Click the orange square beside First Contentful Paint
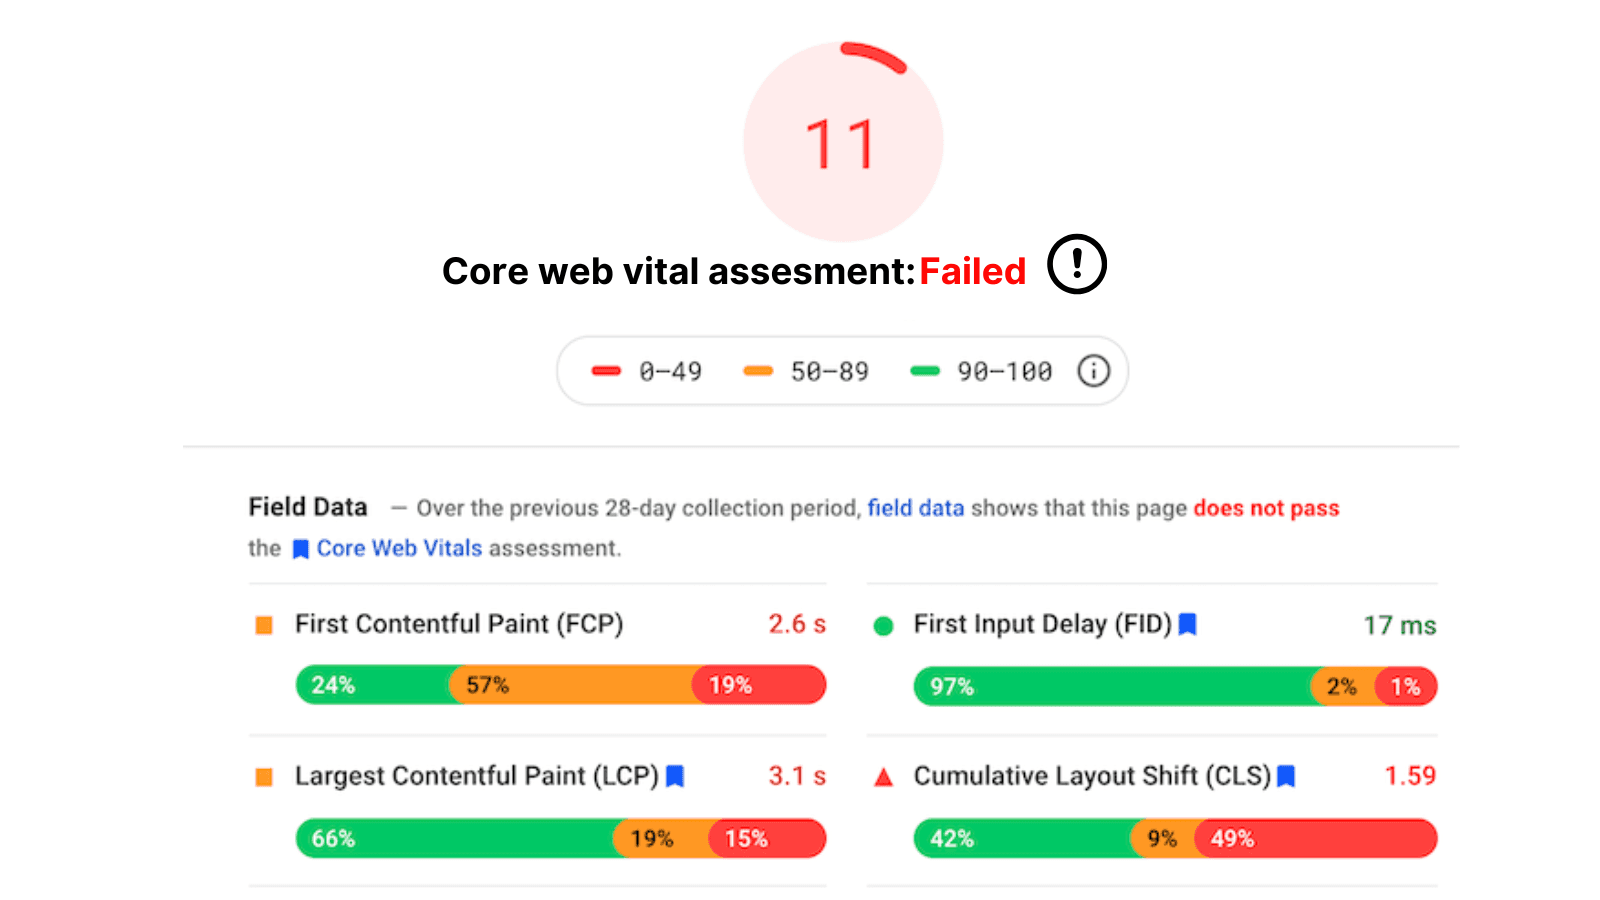Viewport: 1600px width, 900px height. [264, 625]
